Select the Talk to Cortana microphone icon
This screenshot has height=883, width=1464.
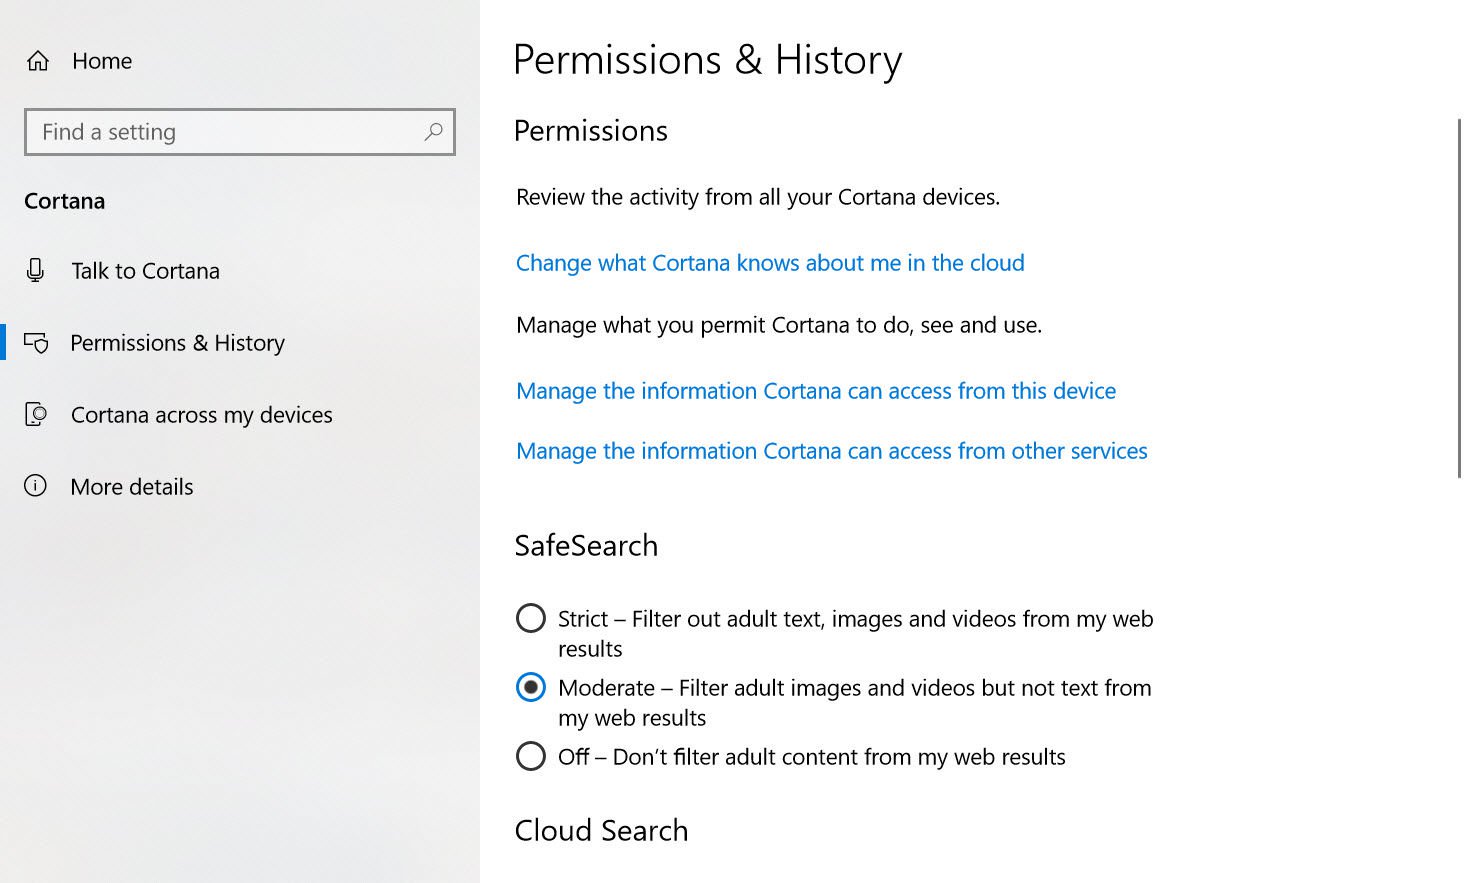coord(36,270)
